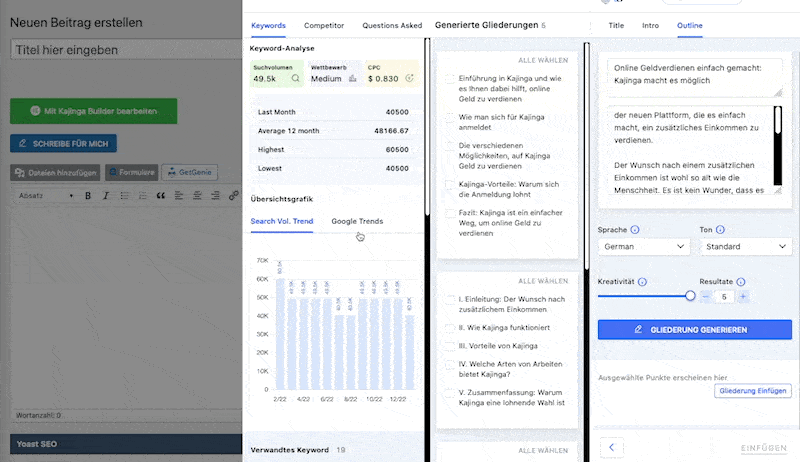Click the Formulare button
Screen dimensions: 800x462
coord(132,173)
